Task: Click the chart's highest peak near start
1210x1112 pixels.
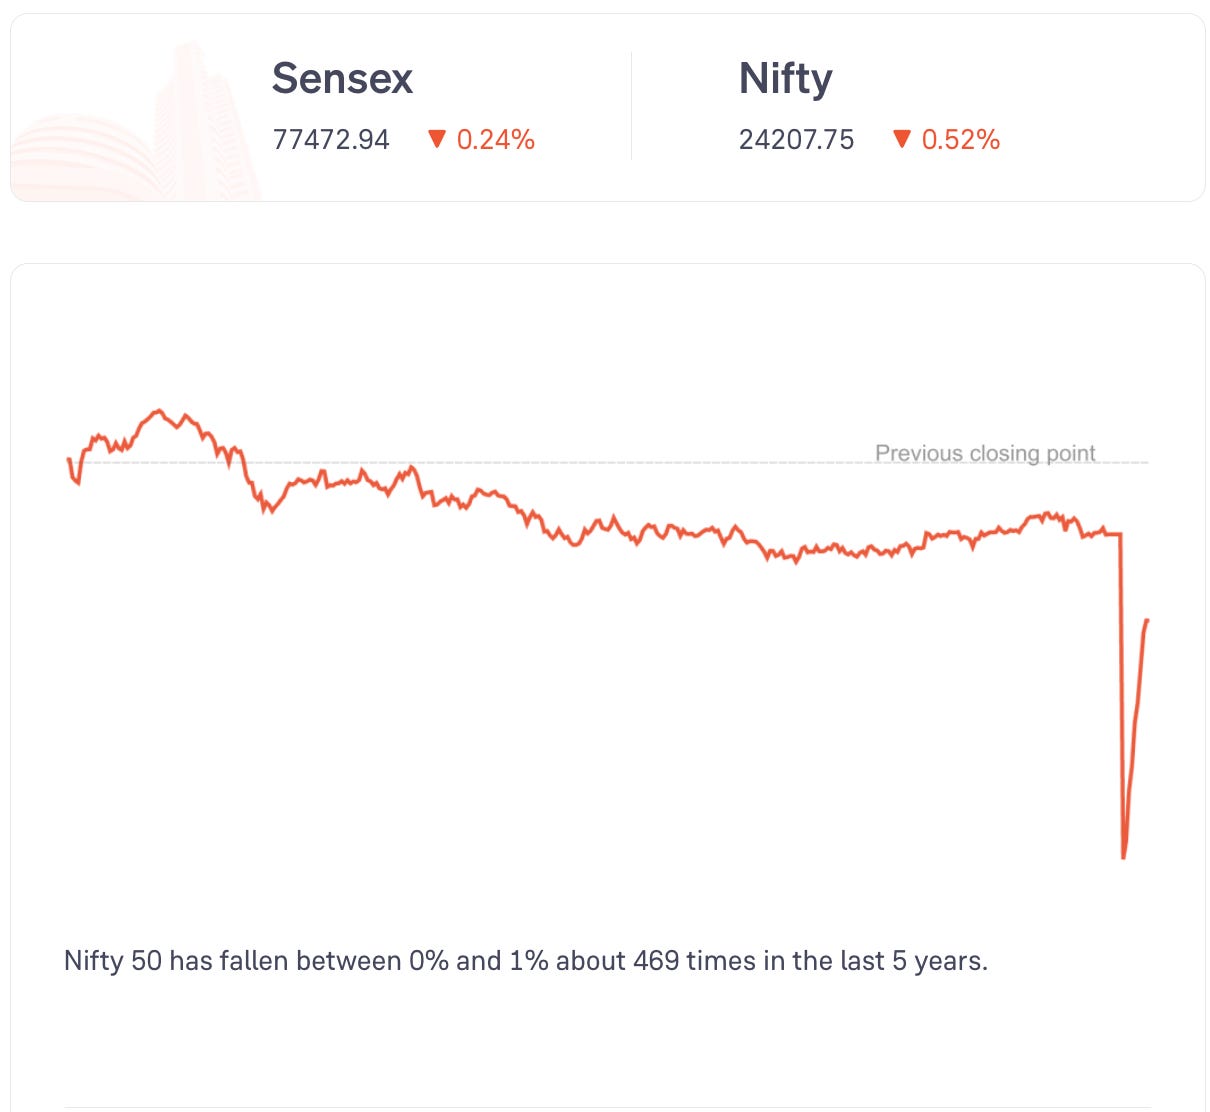Action: tap(158, 411)
